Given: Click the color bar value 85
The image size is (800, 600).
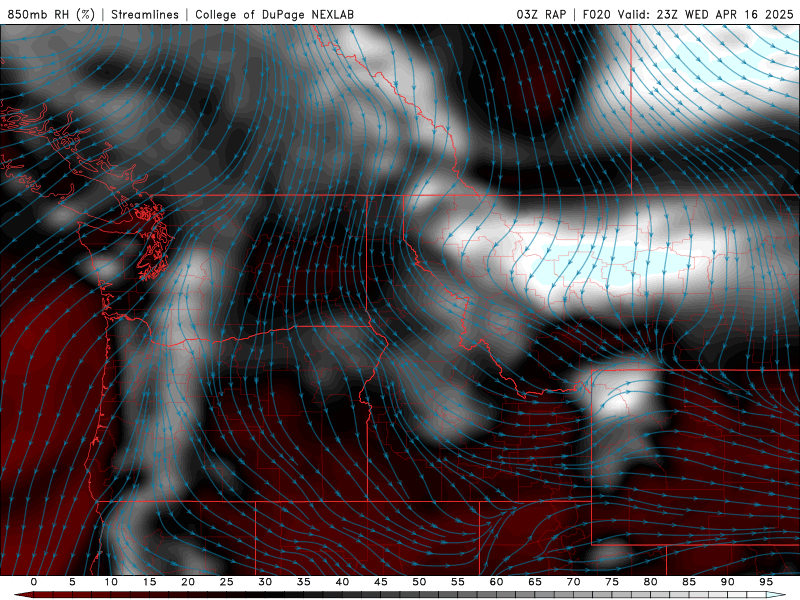Looking at the screenshot, I should click(x=689, y=582).
